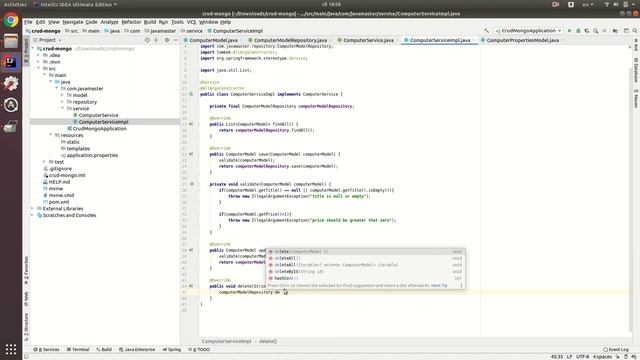Image resolution: width=640 pixels, height=360 pixels.
Task: Open Files manager from the dock
Action: [x=11, y=41]
